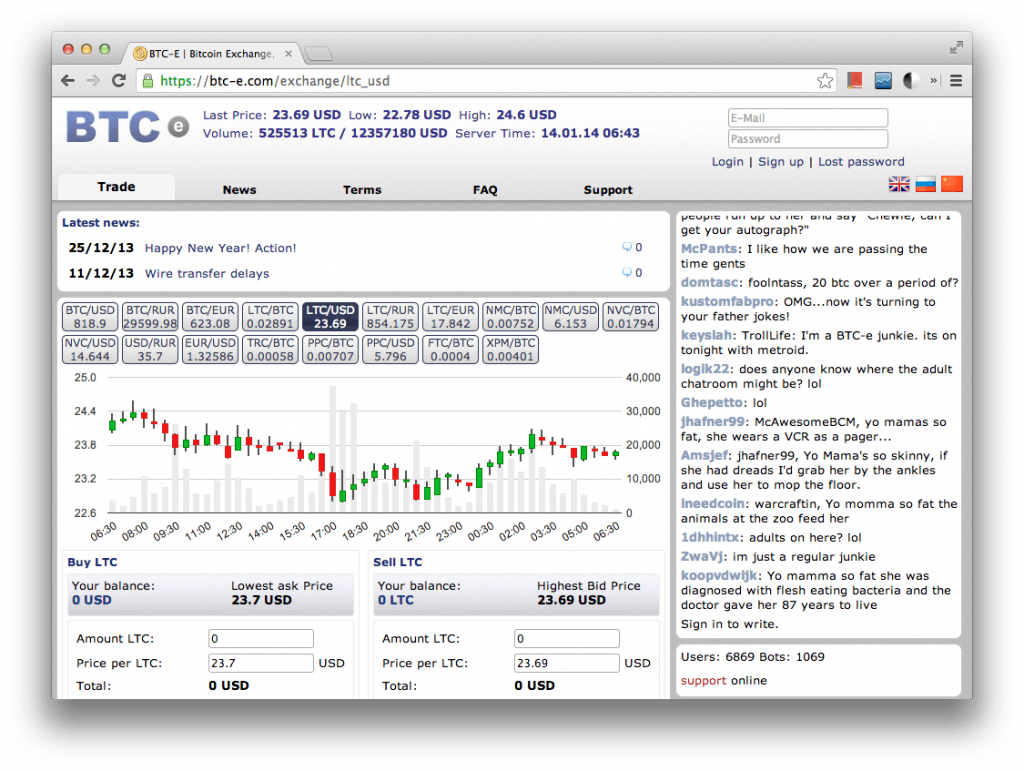The image size is (1024, 771).
Task: Click the highest bid price 23.69 USD
Action: (x=571, y=600)
